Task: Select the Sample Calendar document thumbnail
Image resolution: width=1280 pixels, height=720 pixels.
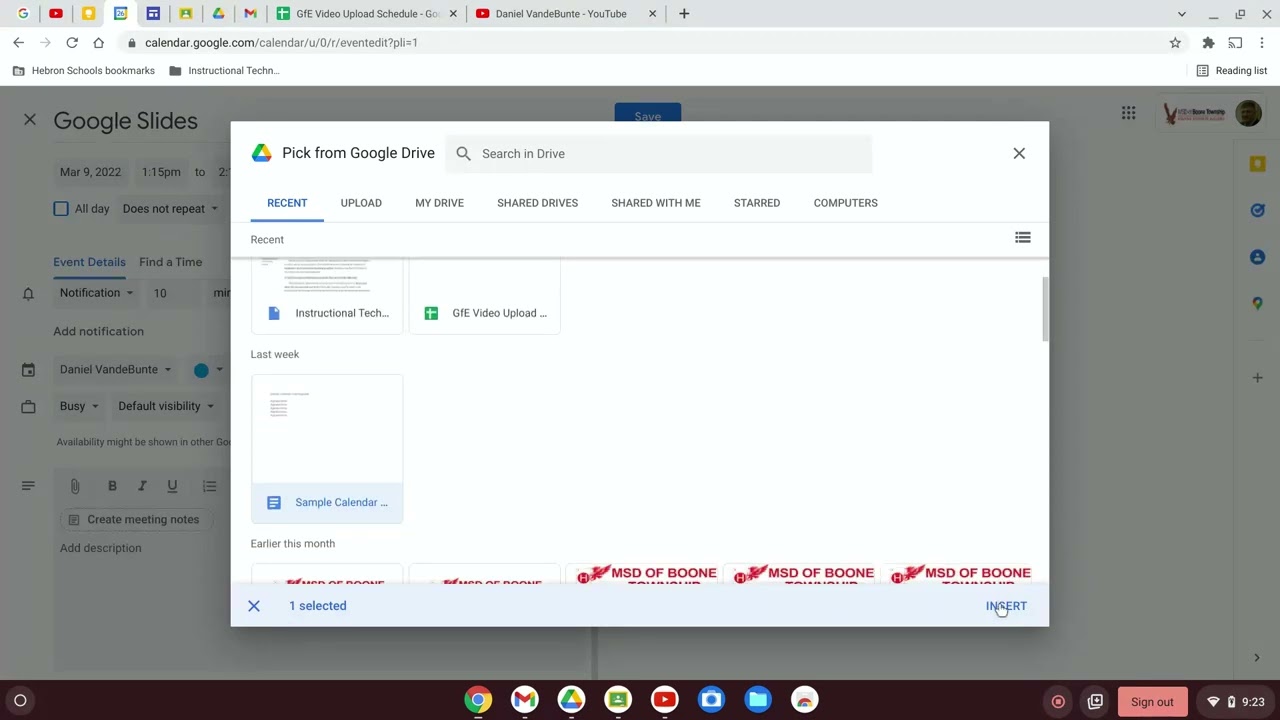Action: pyautogui.click(x=327, y=448)
